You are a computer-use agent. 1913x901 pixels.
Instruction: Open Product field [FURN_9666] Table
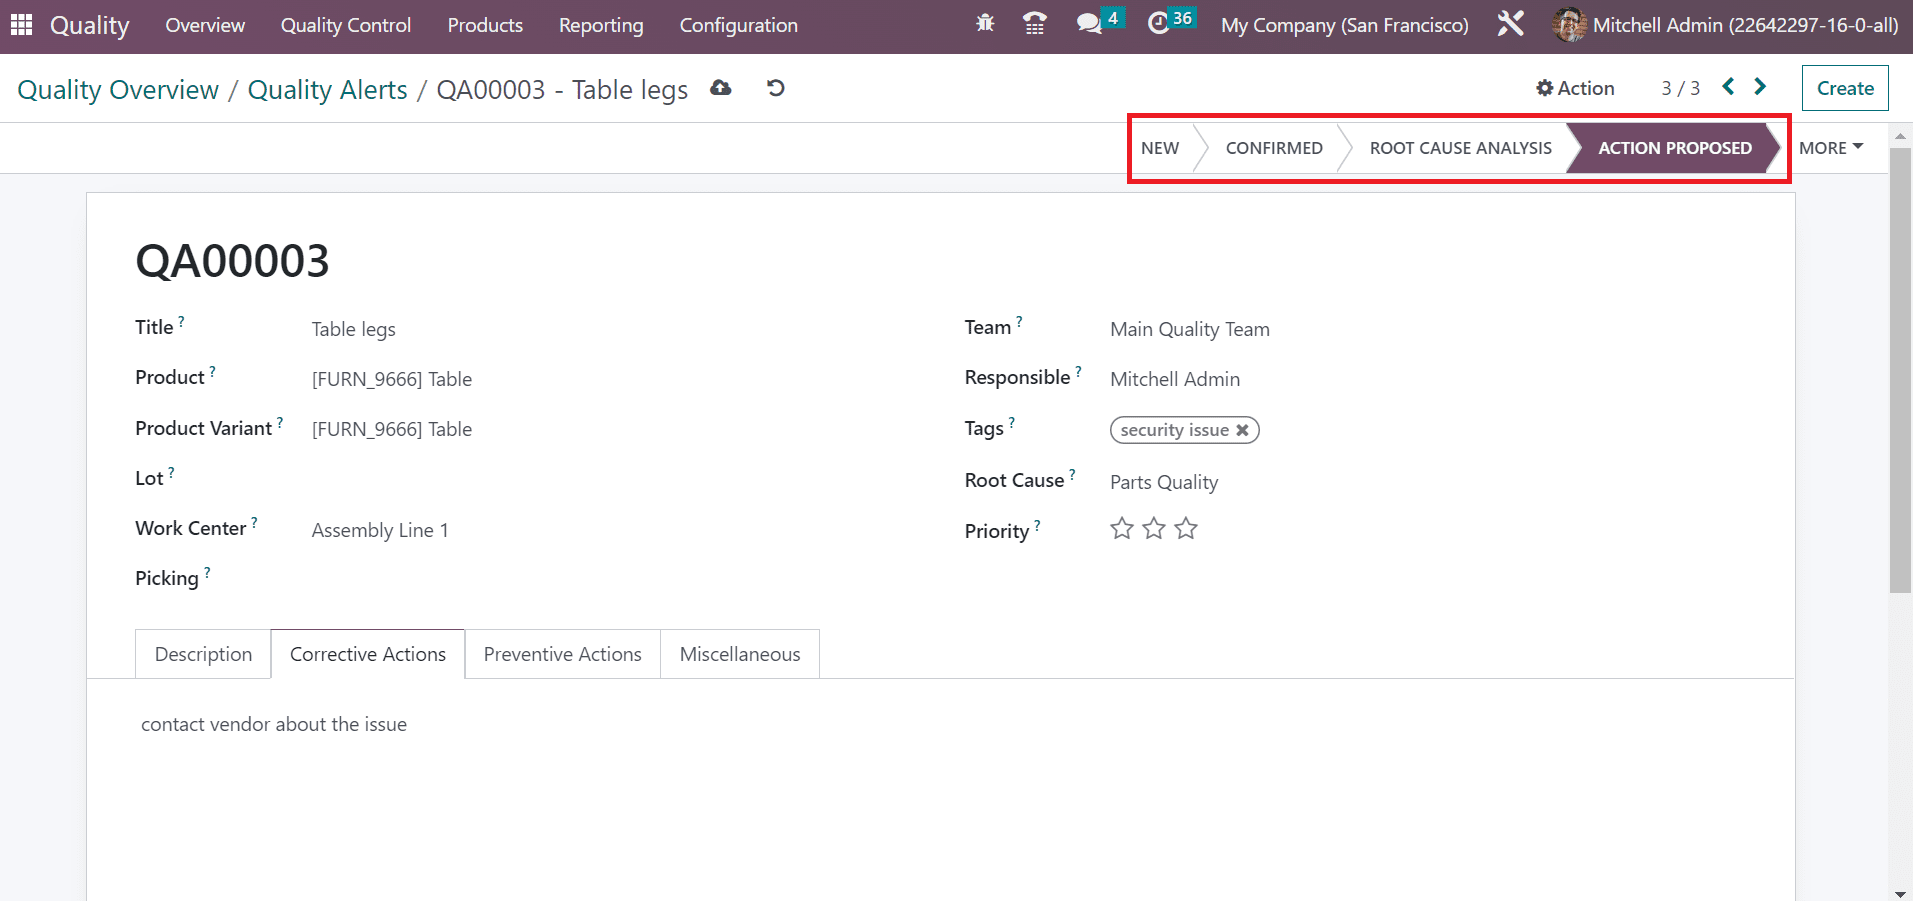click(x=392, y=379)
